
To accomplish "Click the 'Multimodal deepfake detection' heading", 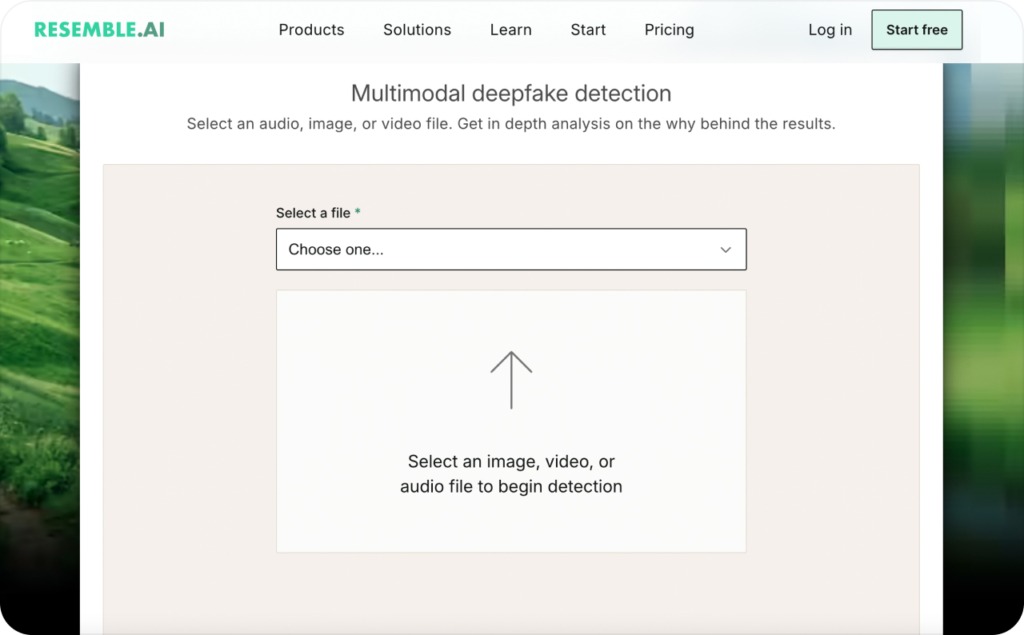I will 511,93.
